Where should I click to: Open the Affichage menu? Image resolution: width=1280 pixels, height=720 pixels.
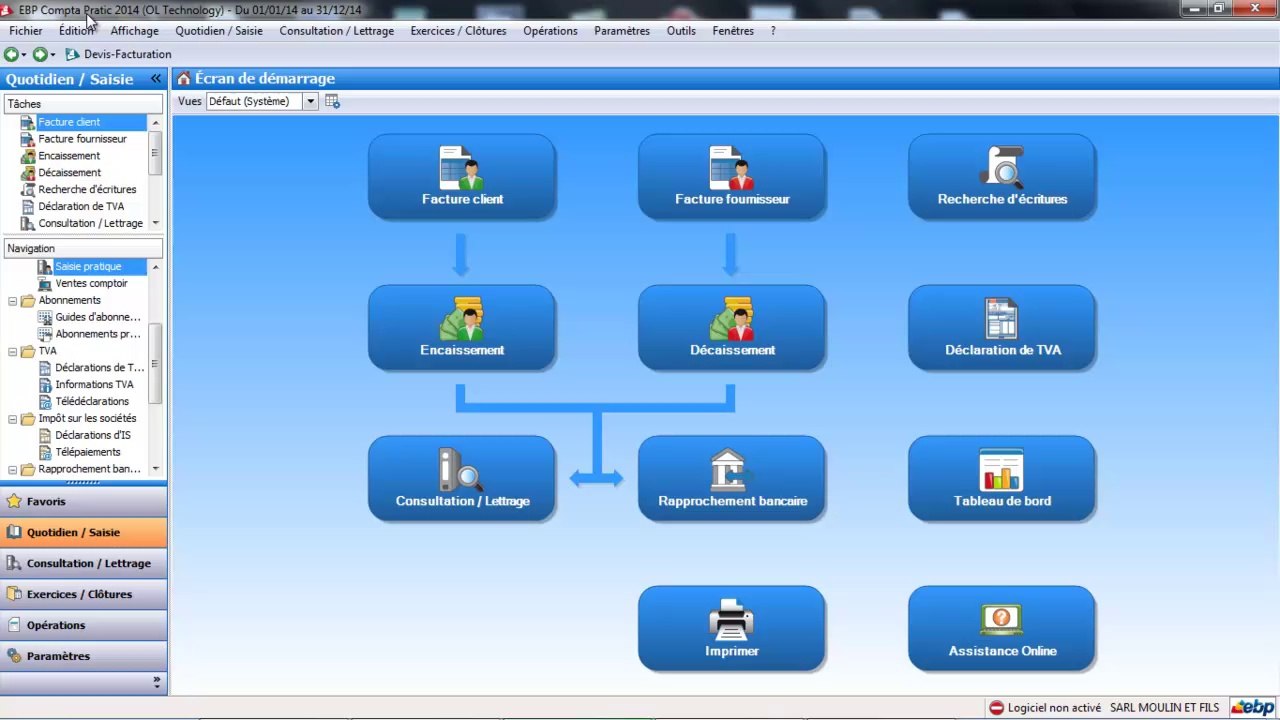pyautogui.click(x=134, y=31)
